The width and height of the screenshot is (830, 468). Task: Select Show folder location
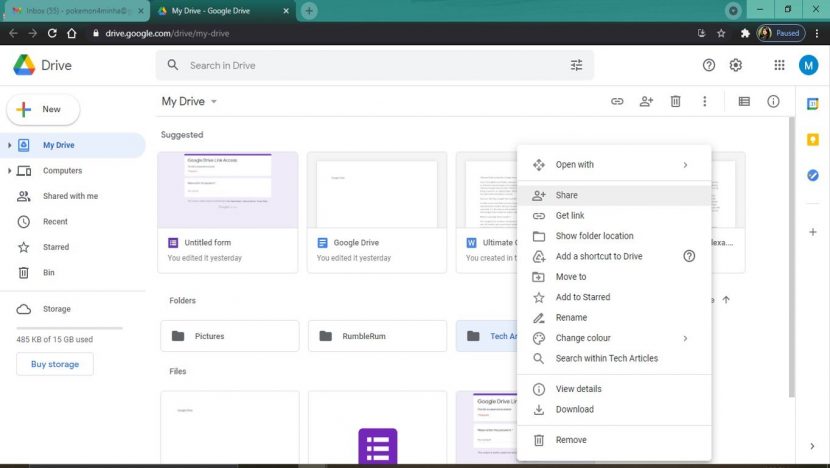pos(614,236)
